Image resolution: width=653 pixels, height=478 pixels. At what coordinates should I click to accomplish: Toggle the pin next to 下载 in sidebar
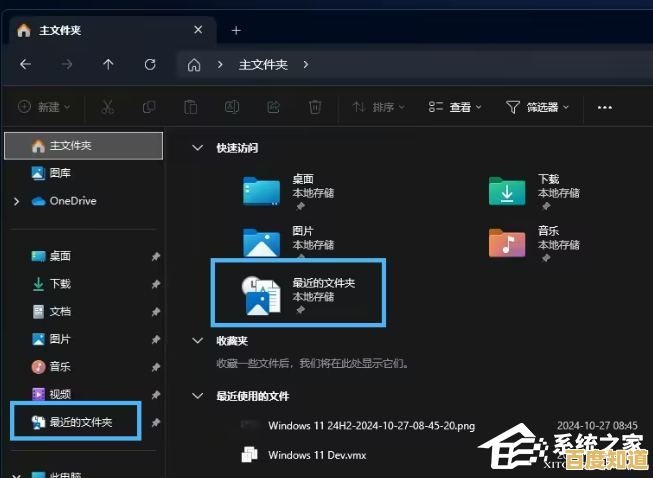(155, 284)
